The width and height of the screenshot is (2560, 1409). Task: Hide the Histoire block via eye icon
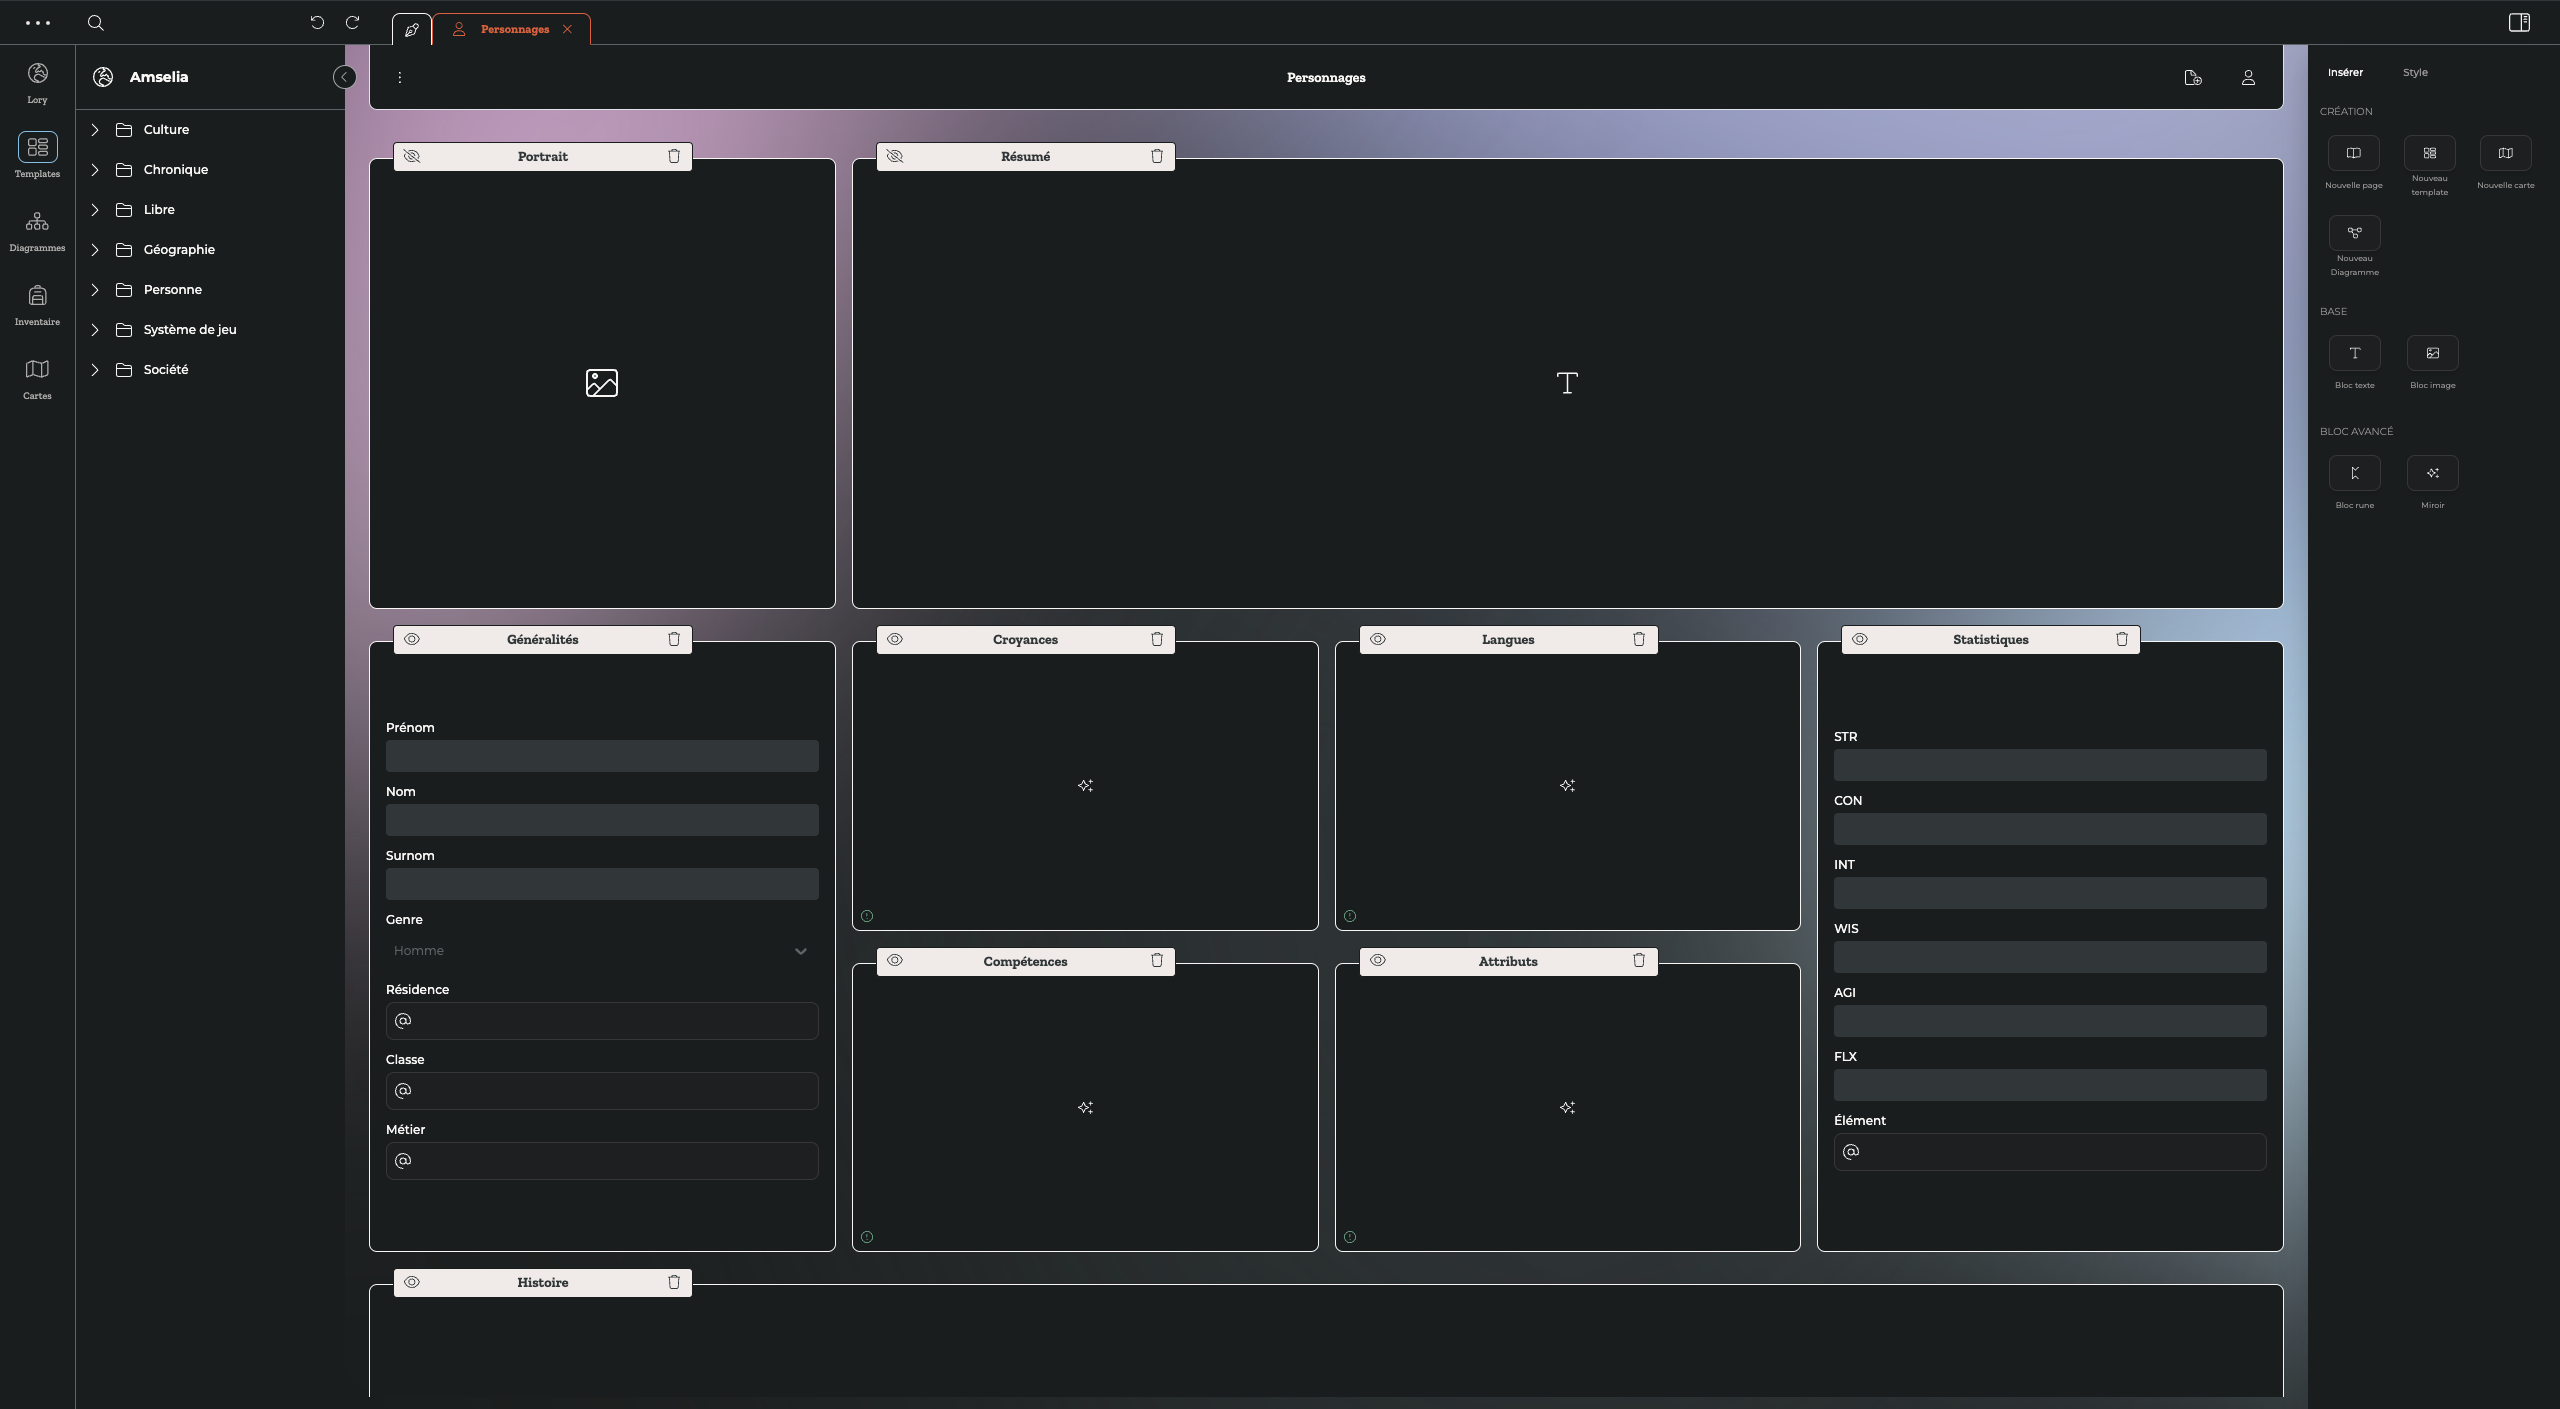[x=412, y=1283]
